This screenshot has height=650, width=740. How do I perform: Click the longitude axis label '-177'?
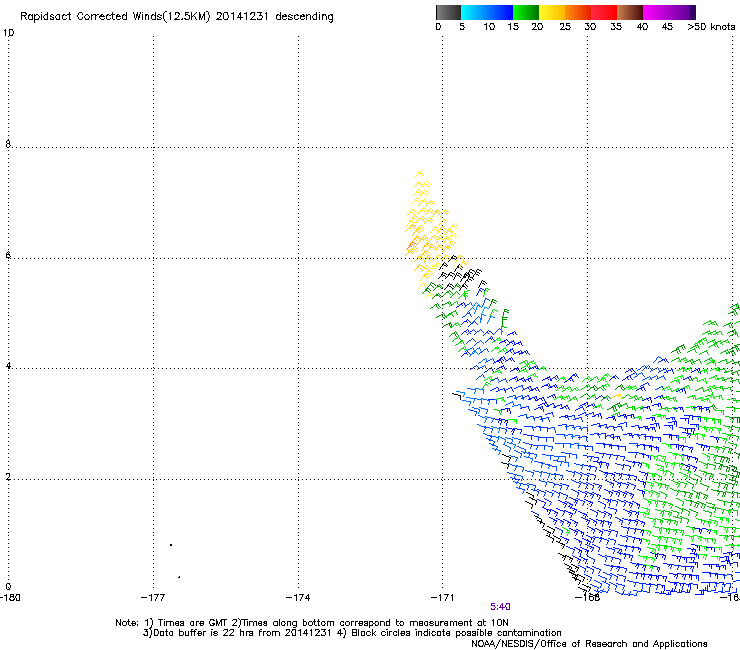[x=153, y=598]
